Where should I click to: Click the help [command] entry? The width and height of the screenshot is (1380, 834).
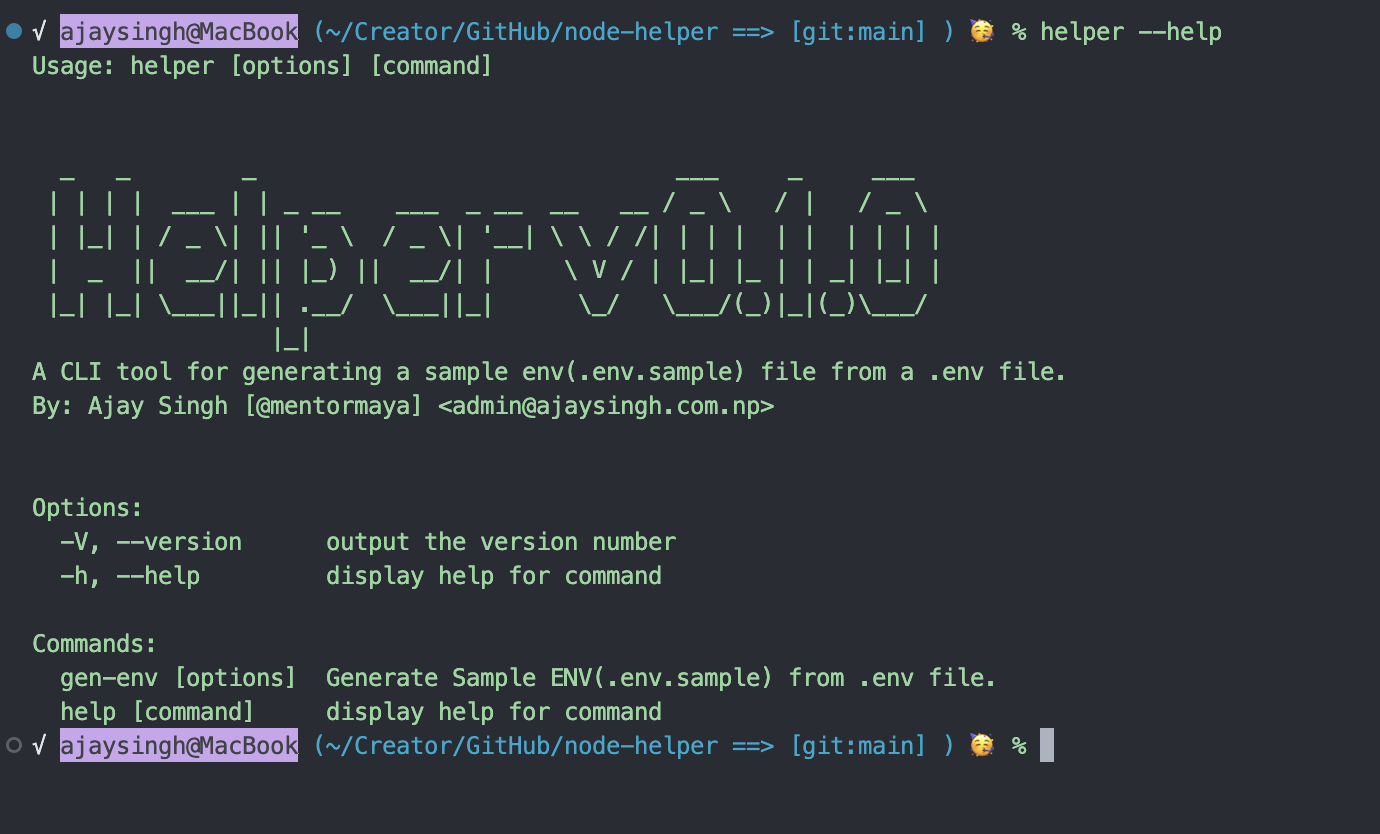pos(157,712)
